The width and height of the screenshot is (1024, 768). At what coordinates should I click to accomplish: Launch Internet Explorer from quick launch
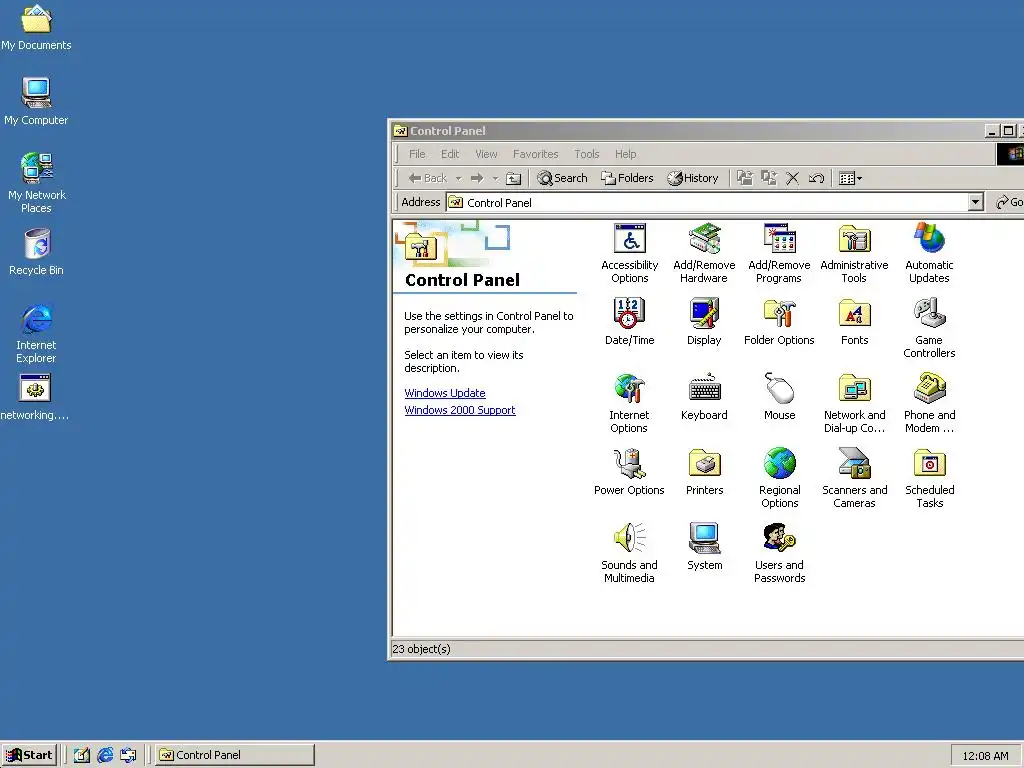105,755
